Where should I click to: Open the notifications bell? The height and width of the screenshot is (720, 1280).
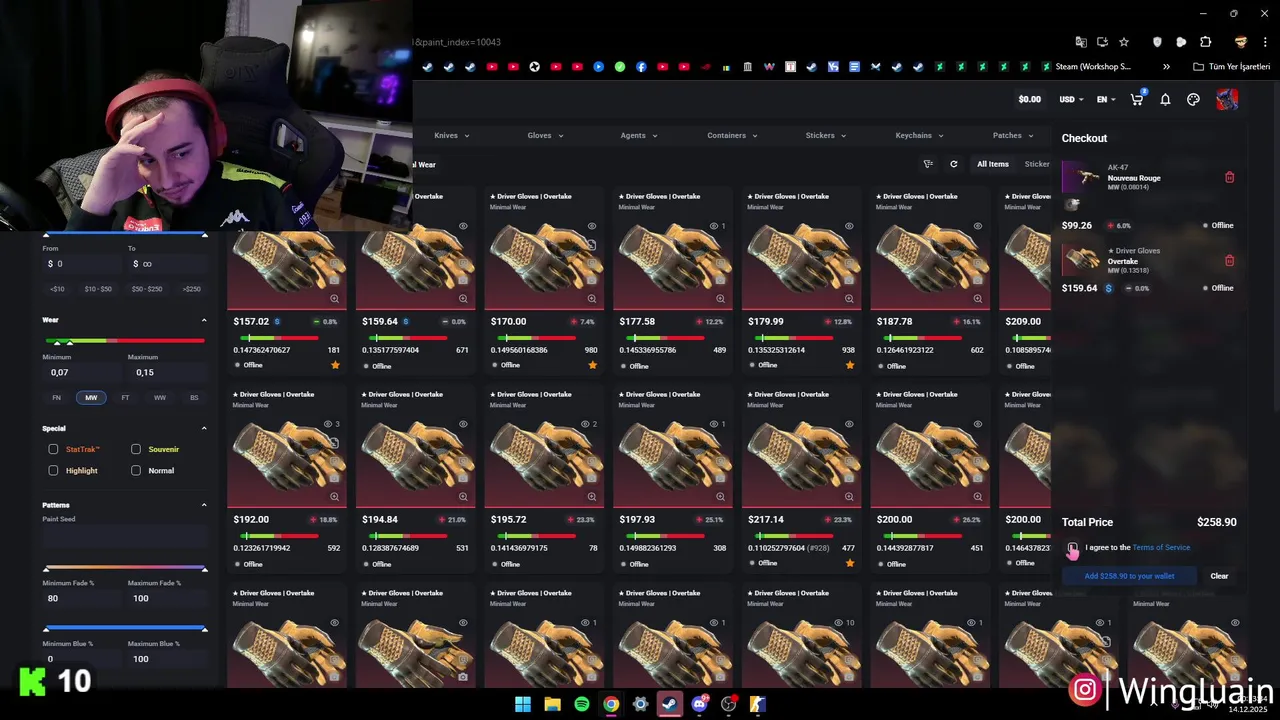1165,99
